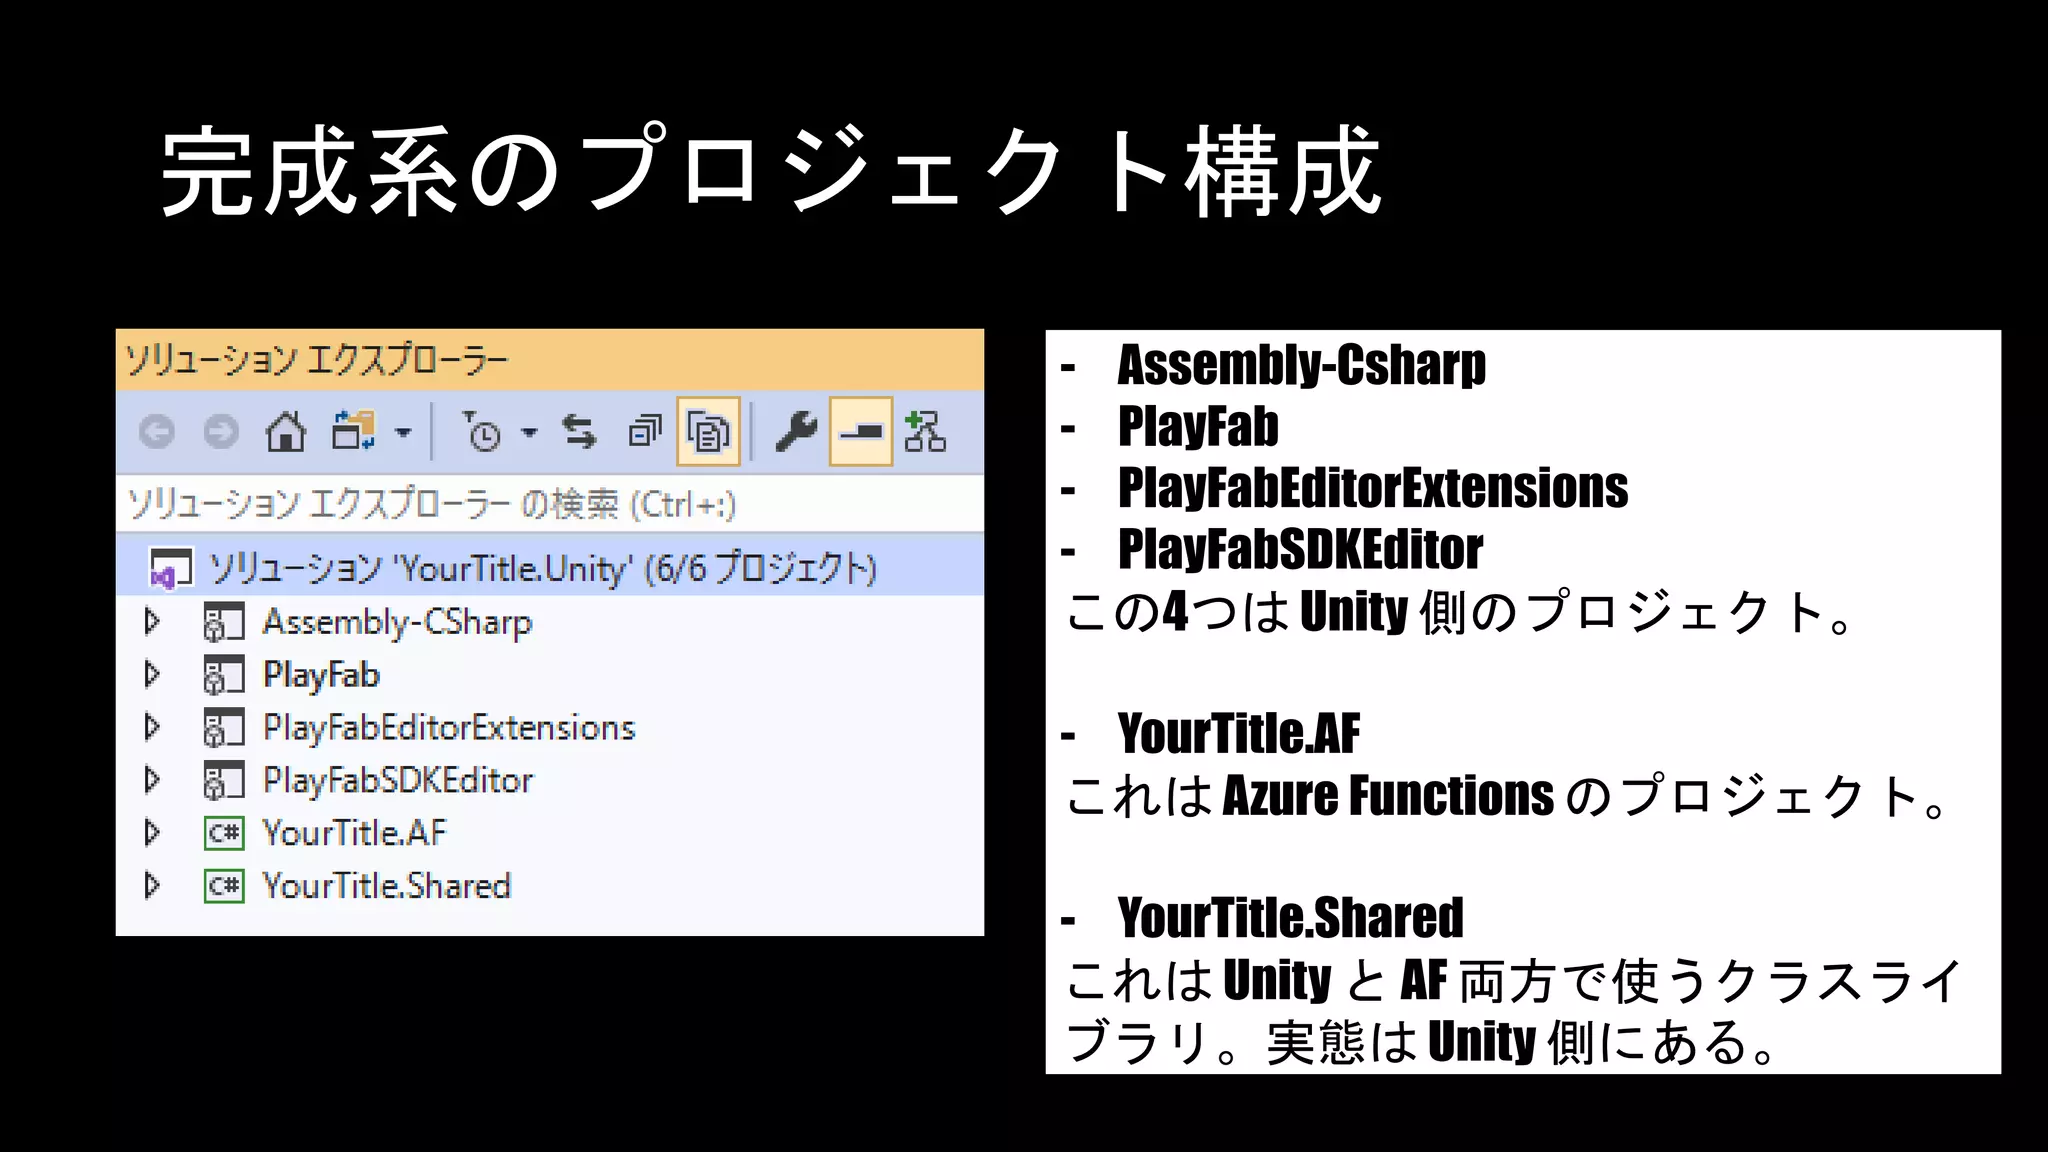Expand the Assembly-CSharp project
The image size is (2048, 1152).
coord(152,621)
